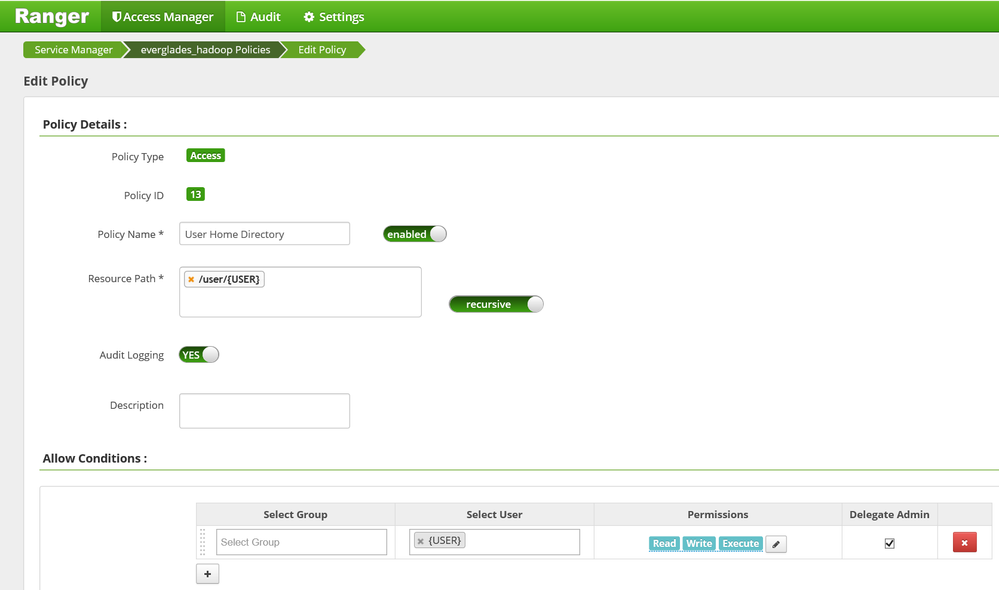Grab the row drag handle

pos(203,542)
